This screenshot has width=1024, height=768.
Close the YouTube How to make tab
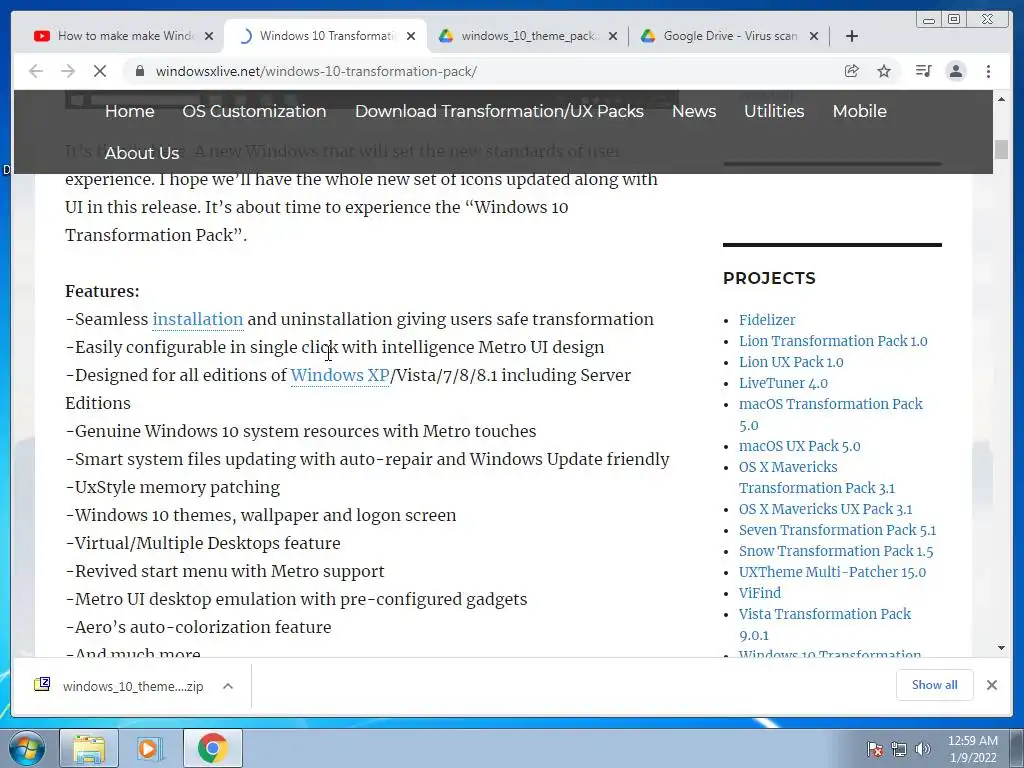tap(209, 36)
